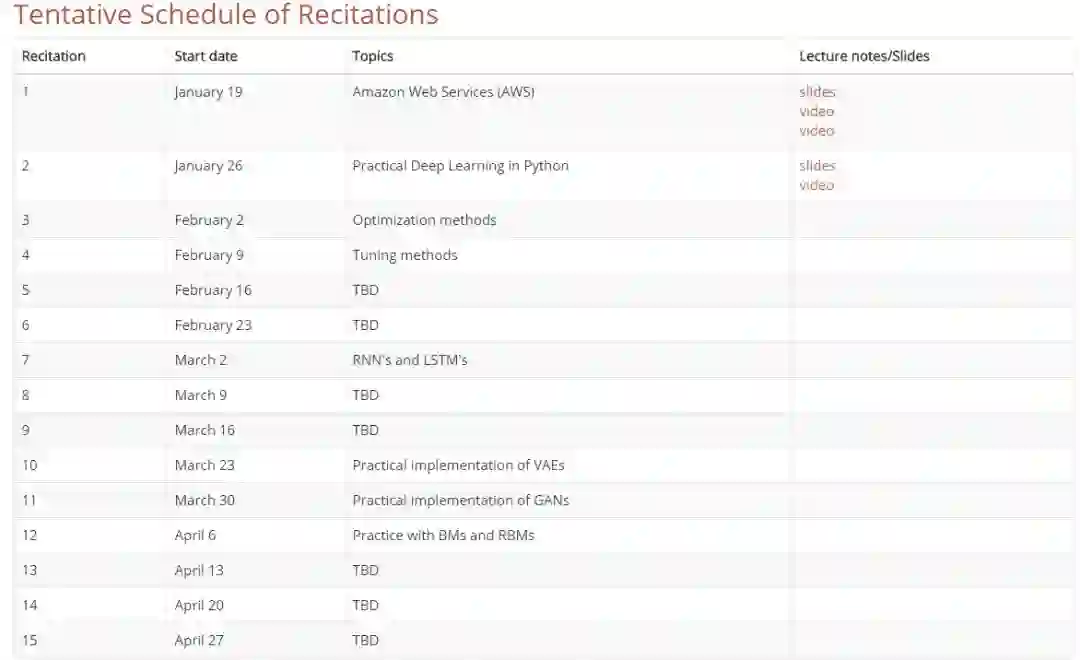Click the Recitation column header
The height and width of the screenshot is (660, 1080).
54,56
